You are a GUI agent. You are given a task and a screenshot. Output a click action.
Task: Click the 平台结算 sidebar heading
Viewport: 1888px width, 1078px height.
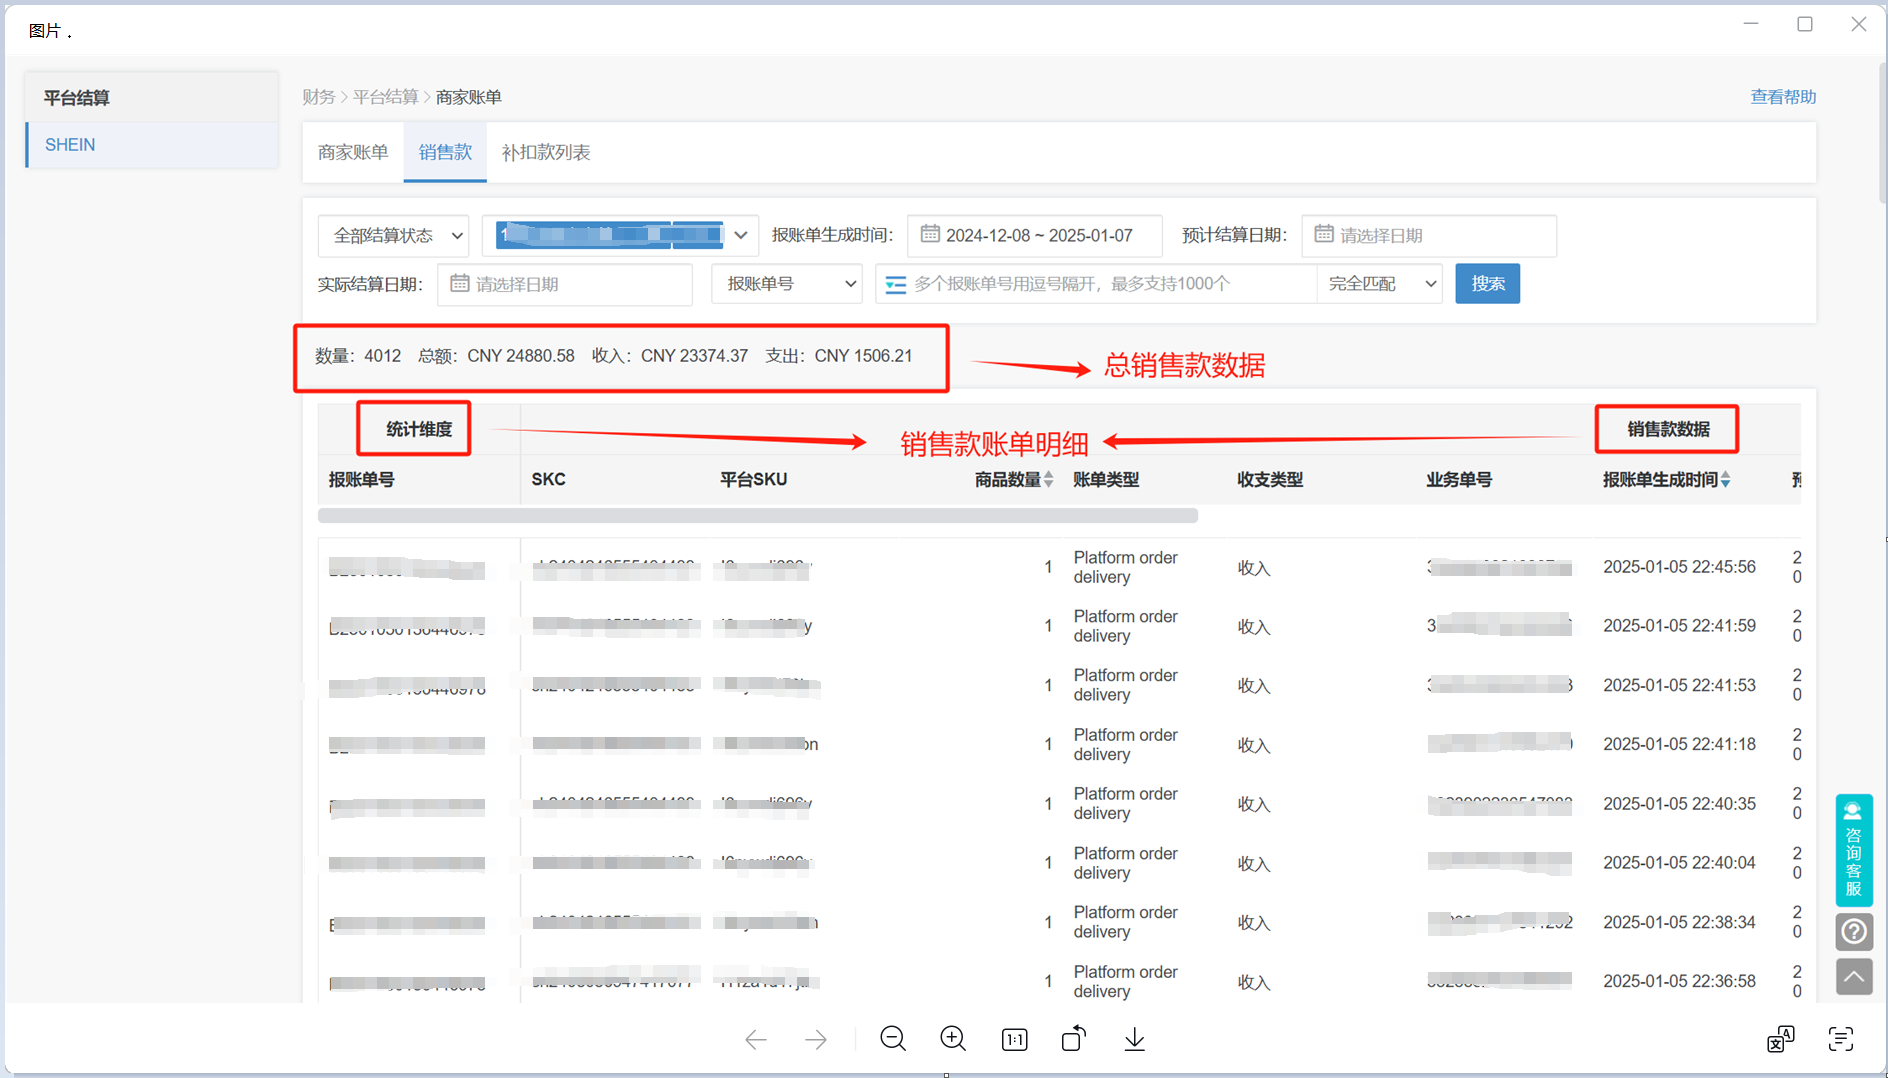[77, 98]
